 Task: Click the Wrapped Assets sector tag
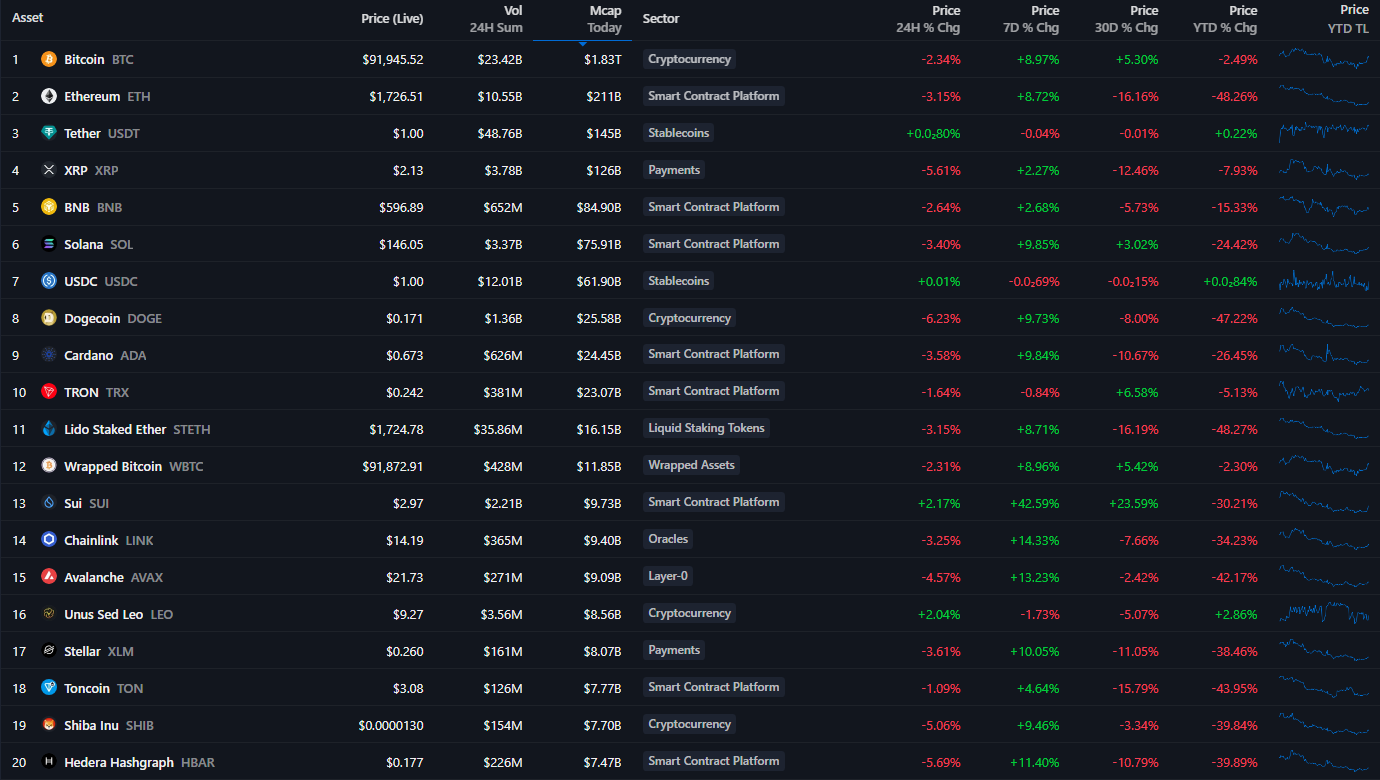(691, 465)
